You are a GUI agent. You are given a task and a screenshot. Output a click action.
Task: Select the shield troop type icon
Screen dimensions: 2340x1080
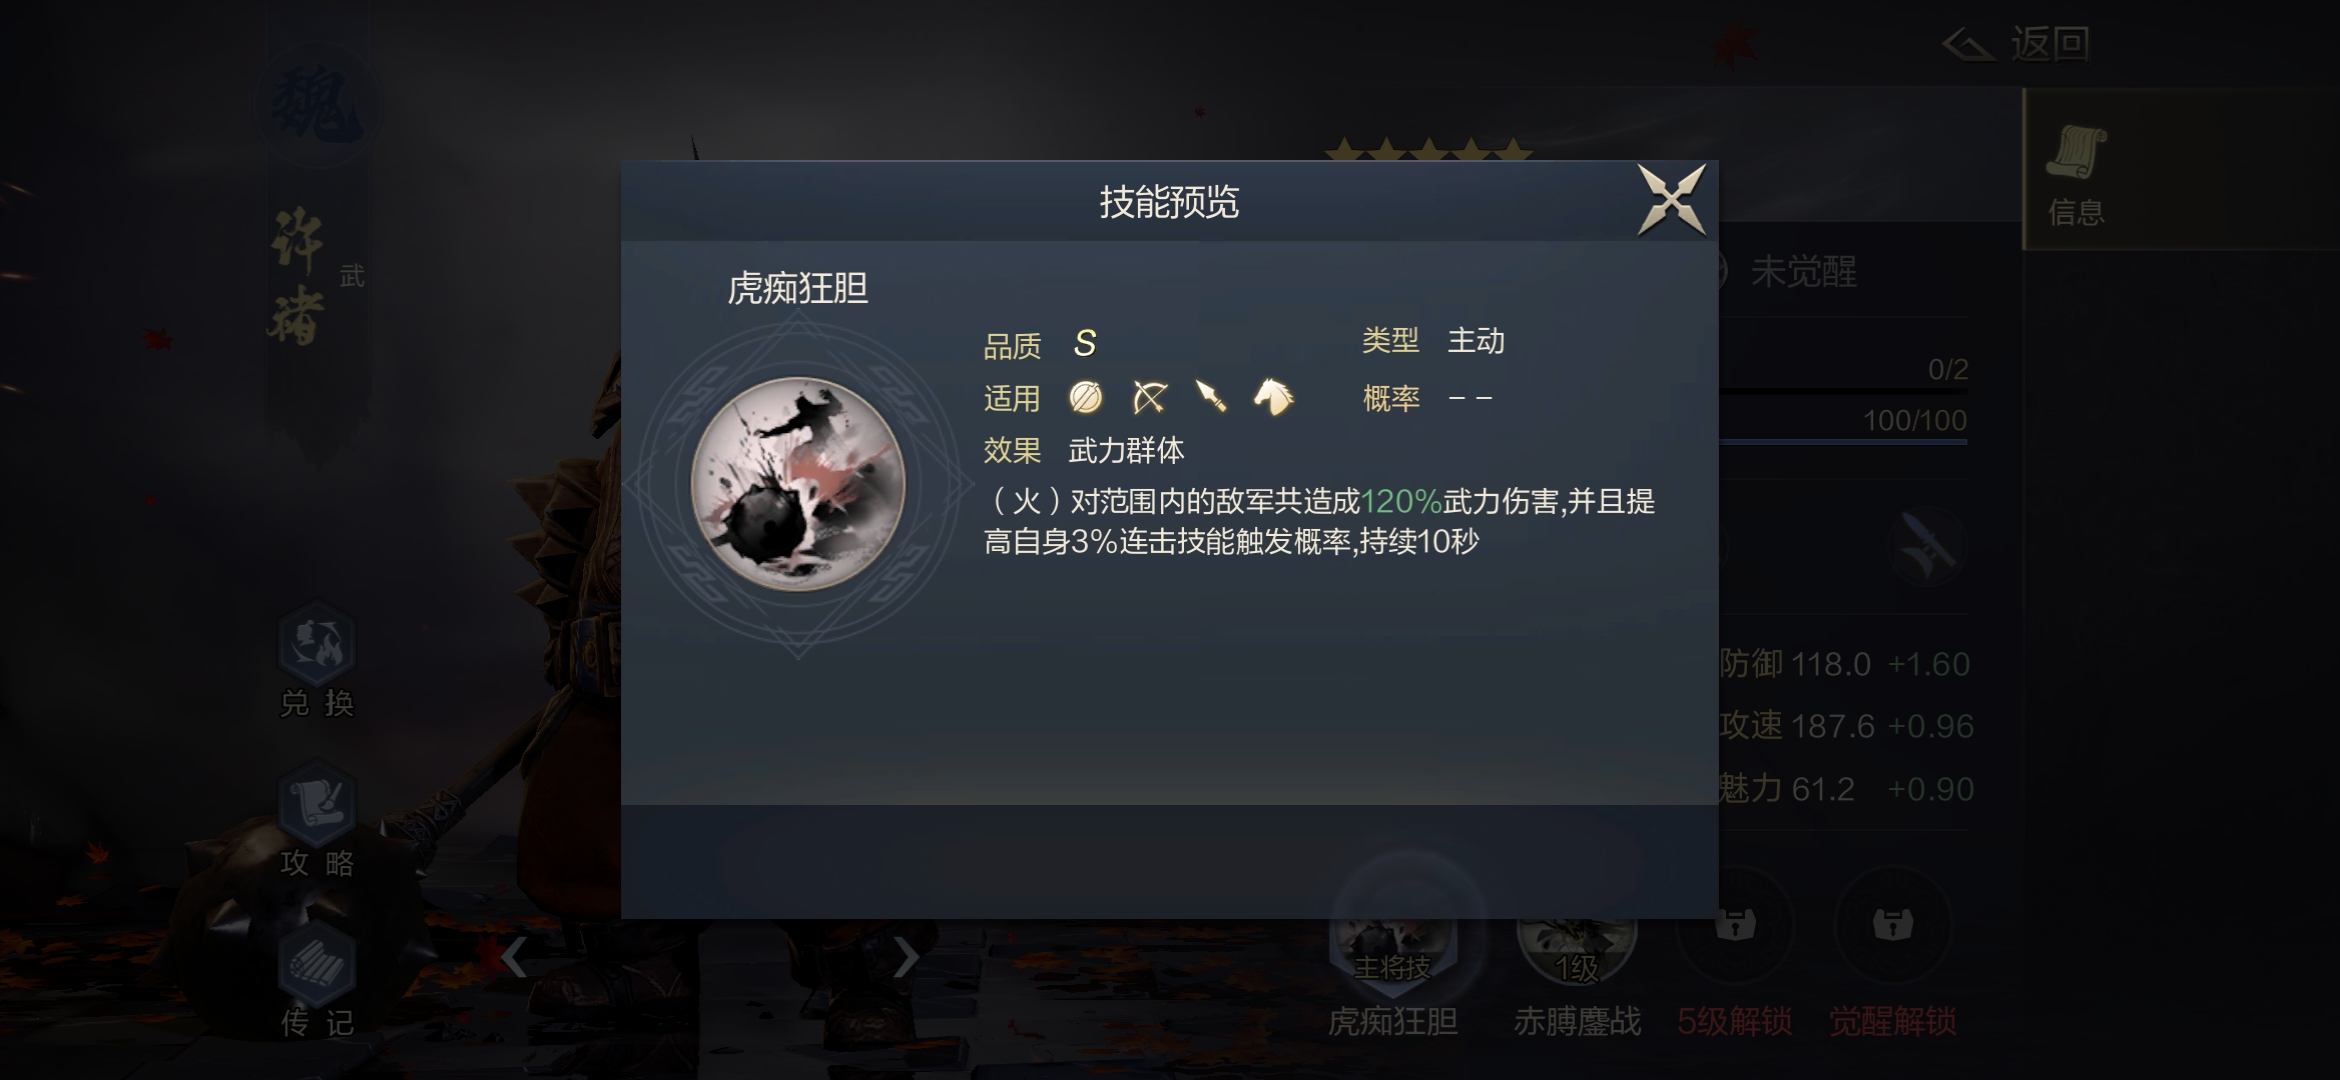point(1086,397)
